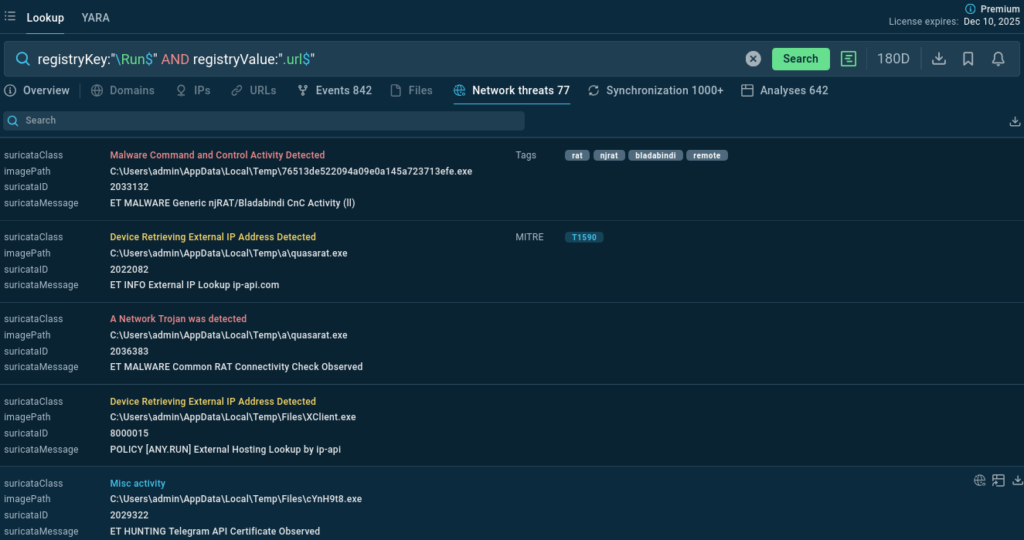Export the network threats list via download icon
Image resolution: width=1024 pixels, height=540 pixels.
[x=1016, y=121]
